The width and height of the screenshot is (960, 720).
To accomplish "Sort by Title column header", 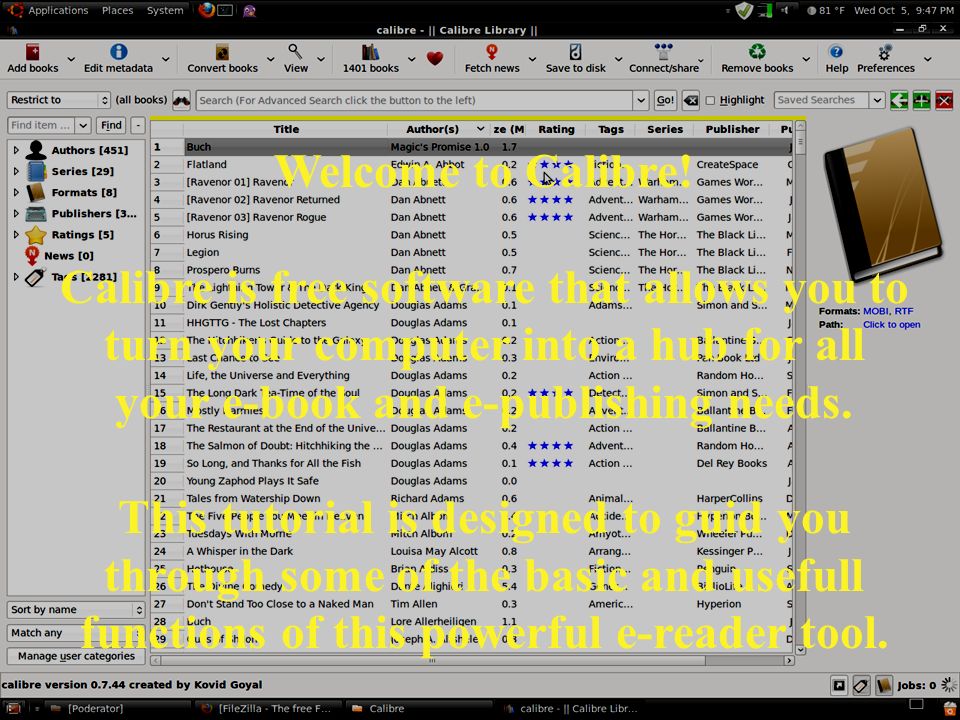I will coord(286,129).
